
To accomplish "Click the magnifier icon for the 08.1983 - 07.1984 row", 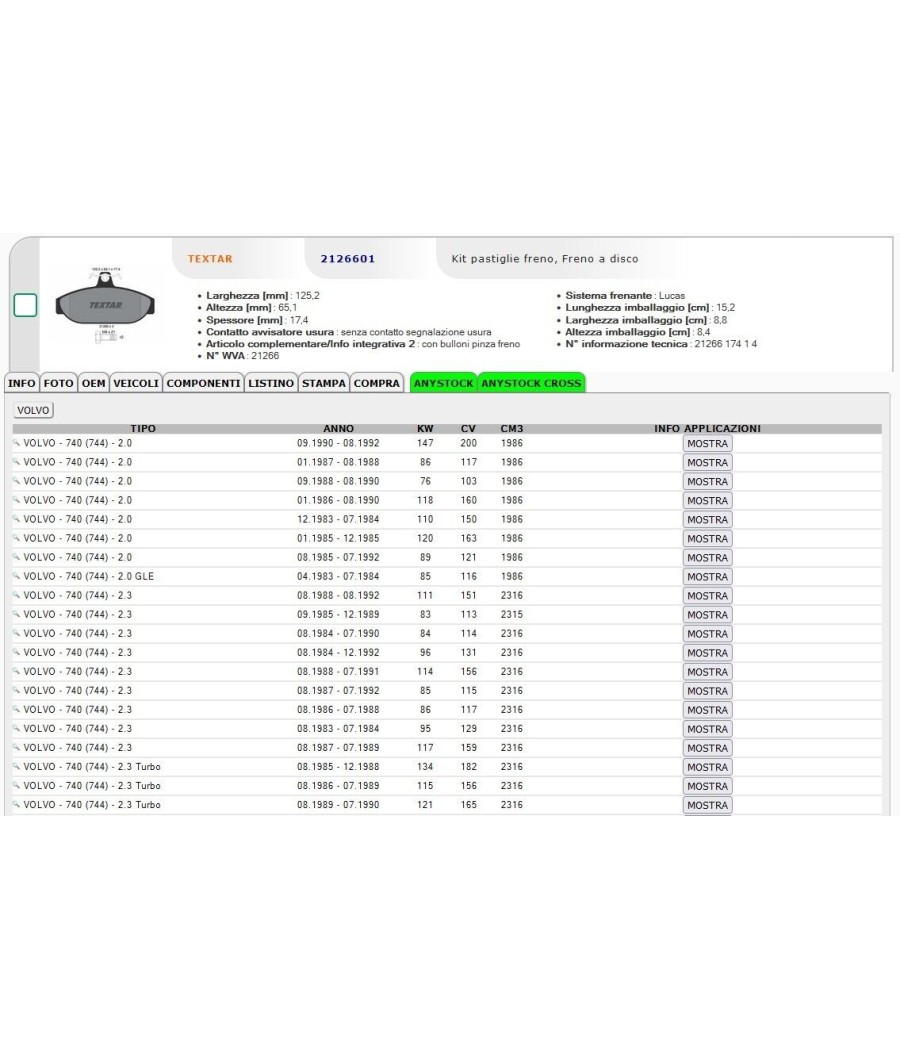I will tap(16, 729).
